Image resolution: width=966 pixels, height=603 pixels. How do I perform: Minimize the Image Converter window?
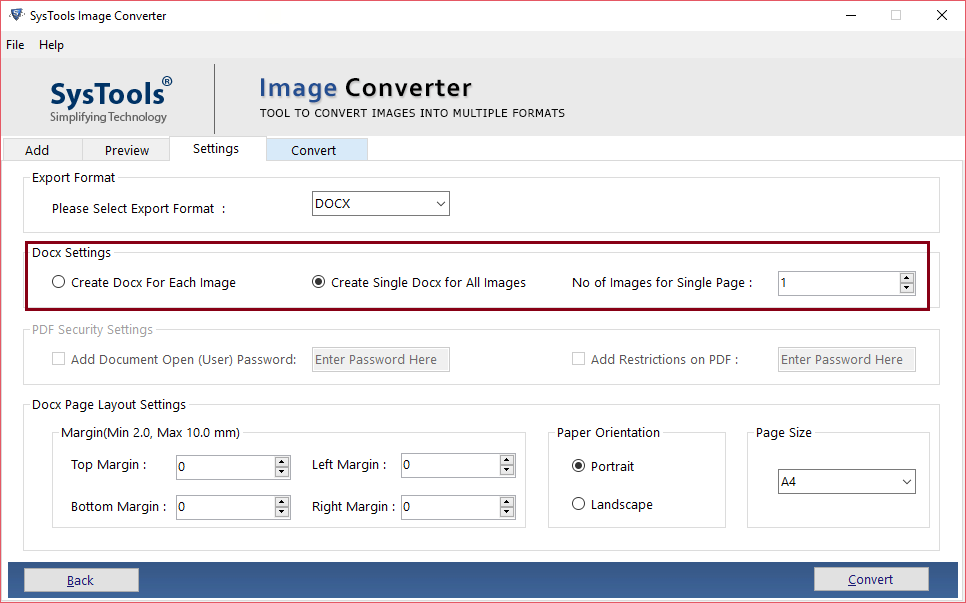click(x=851, y=15)
